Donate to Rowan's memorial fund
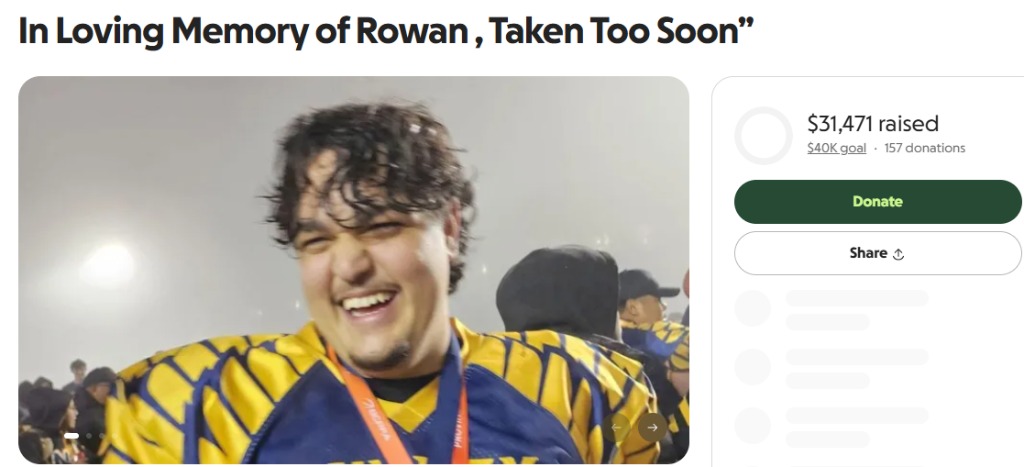Viewport: 1024px width, 467px height. tap(878, 202)
